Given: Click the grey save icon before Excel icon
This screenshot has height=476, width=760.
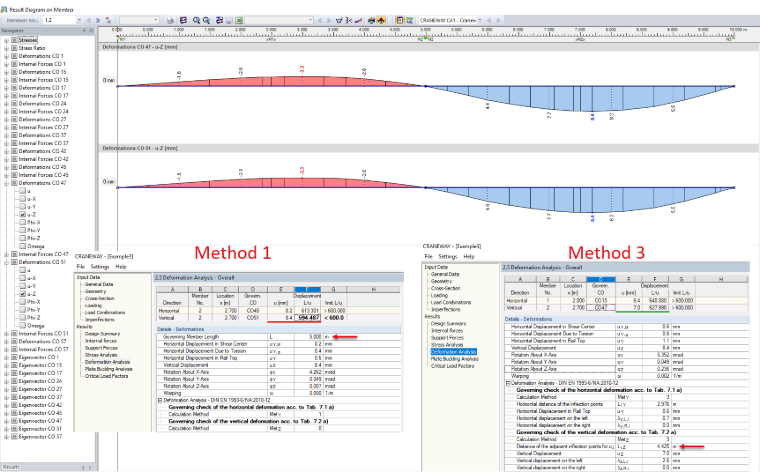Looking at the screenshot, I should click(229, 20).
